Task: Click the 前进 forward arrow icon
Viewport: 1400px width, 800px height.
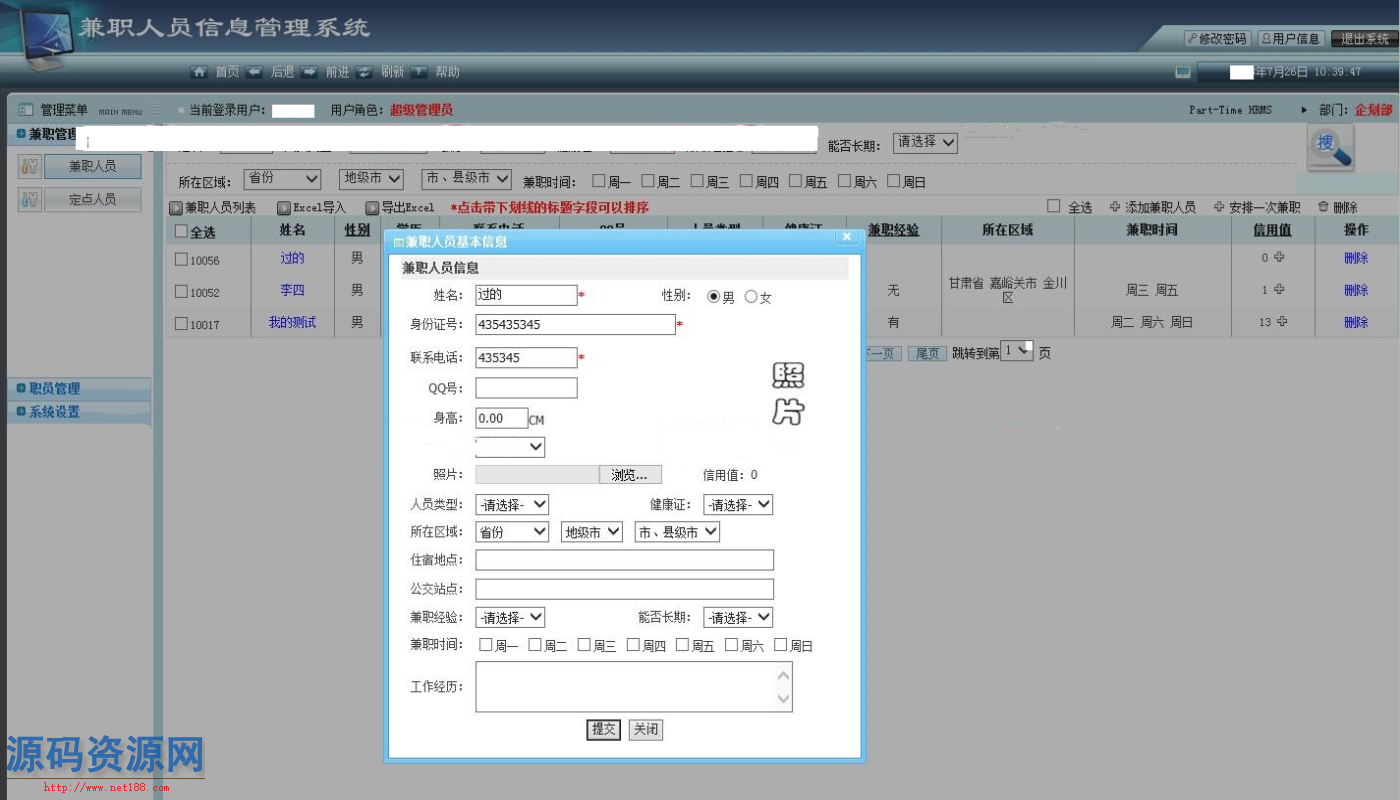Action: pyautogui.click(x=309, y=72)
